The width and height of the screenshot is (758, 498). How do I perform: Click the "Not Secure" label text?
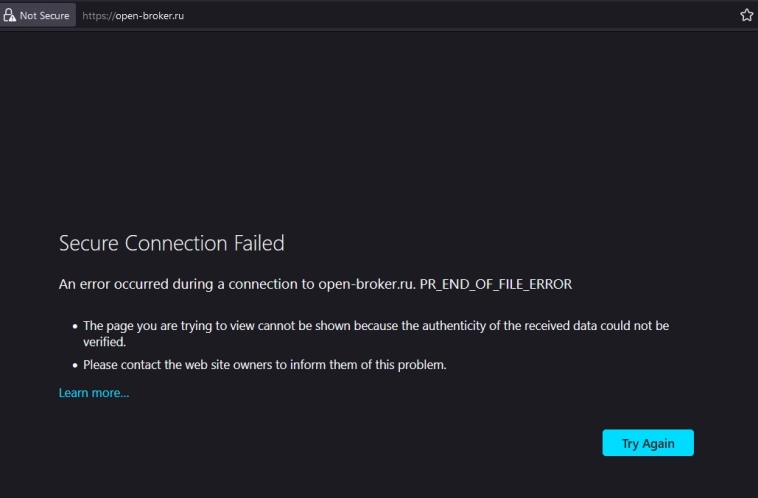point(44,16)
